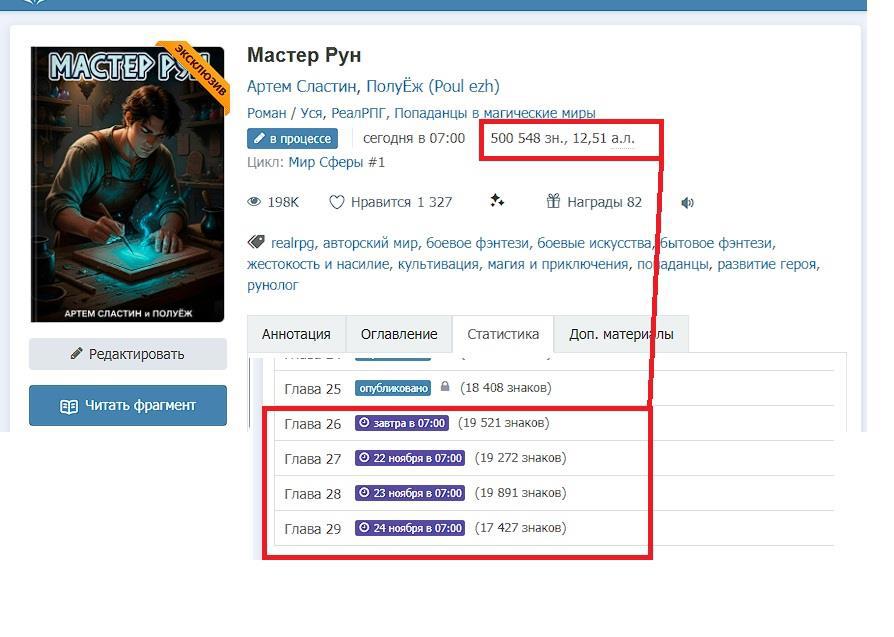Viewport: 894px width, 637px height.
Task: Click the views eye icon
Action: [x=254, y=202]
